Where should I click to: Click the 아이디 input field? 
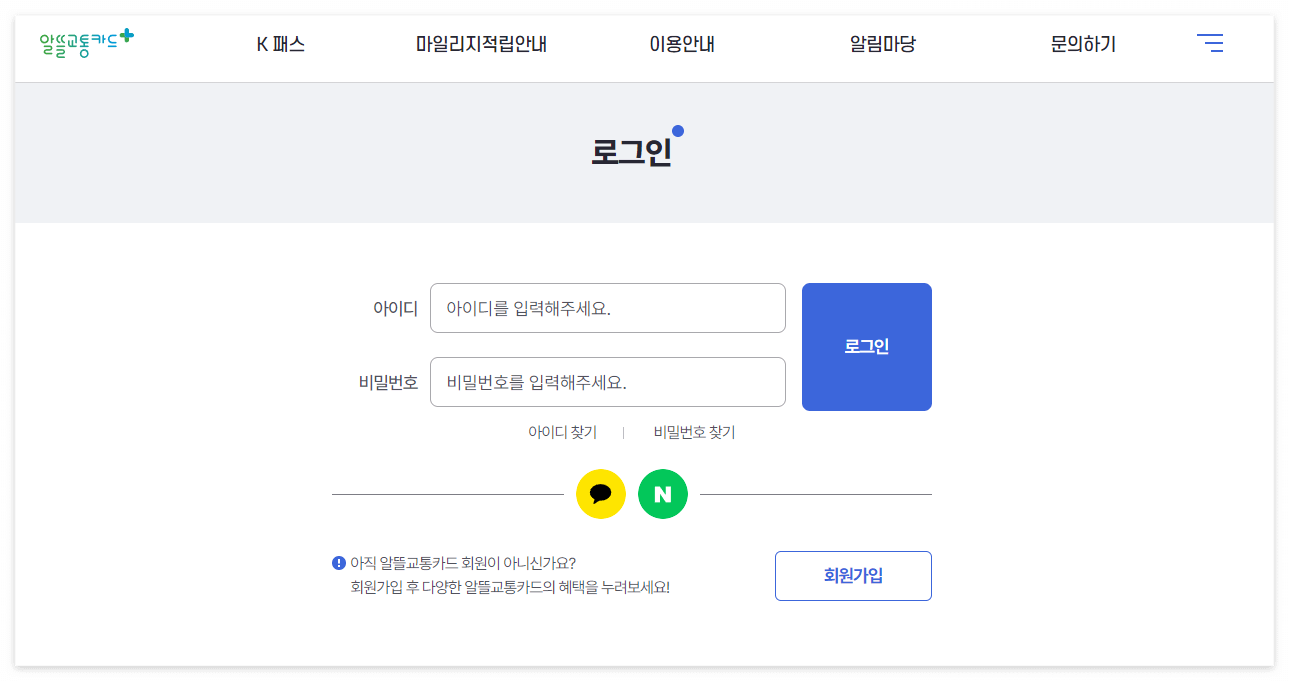[x=607, y=308]
